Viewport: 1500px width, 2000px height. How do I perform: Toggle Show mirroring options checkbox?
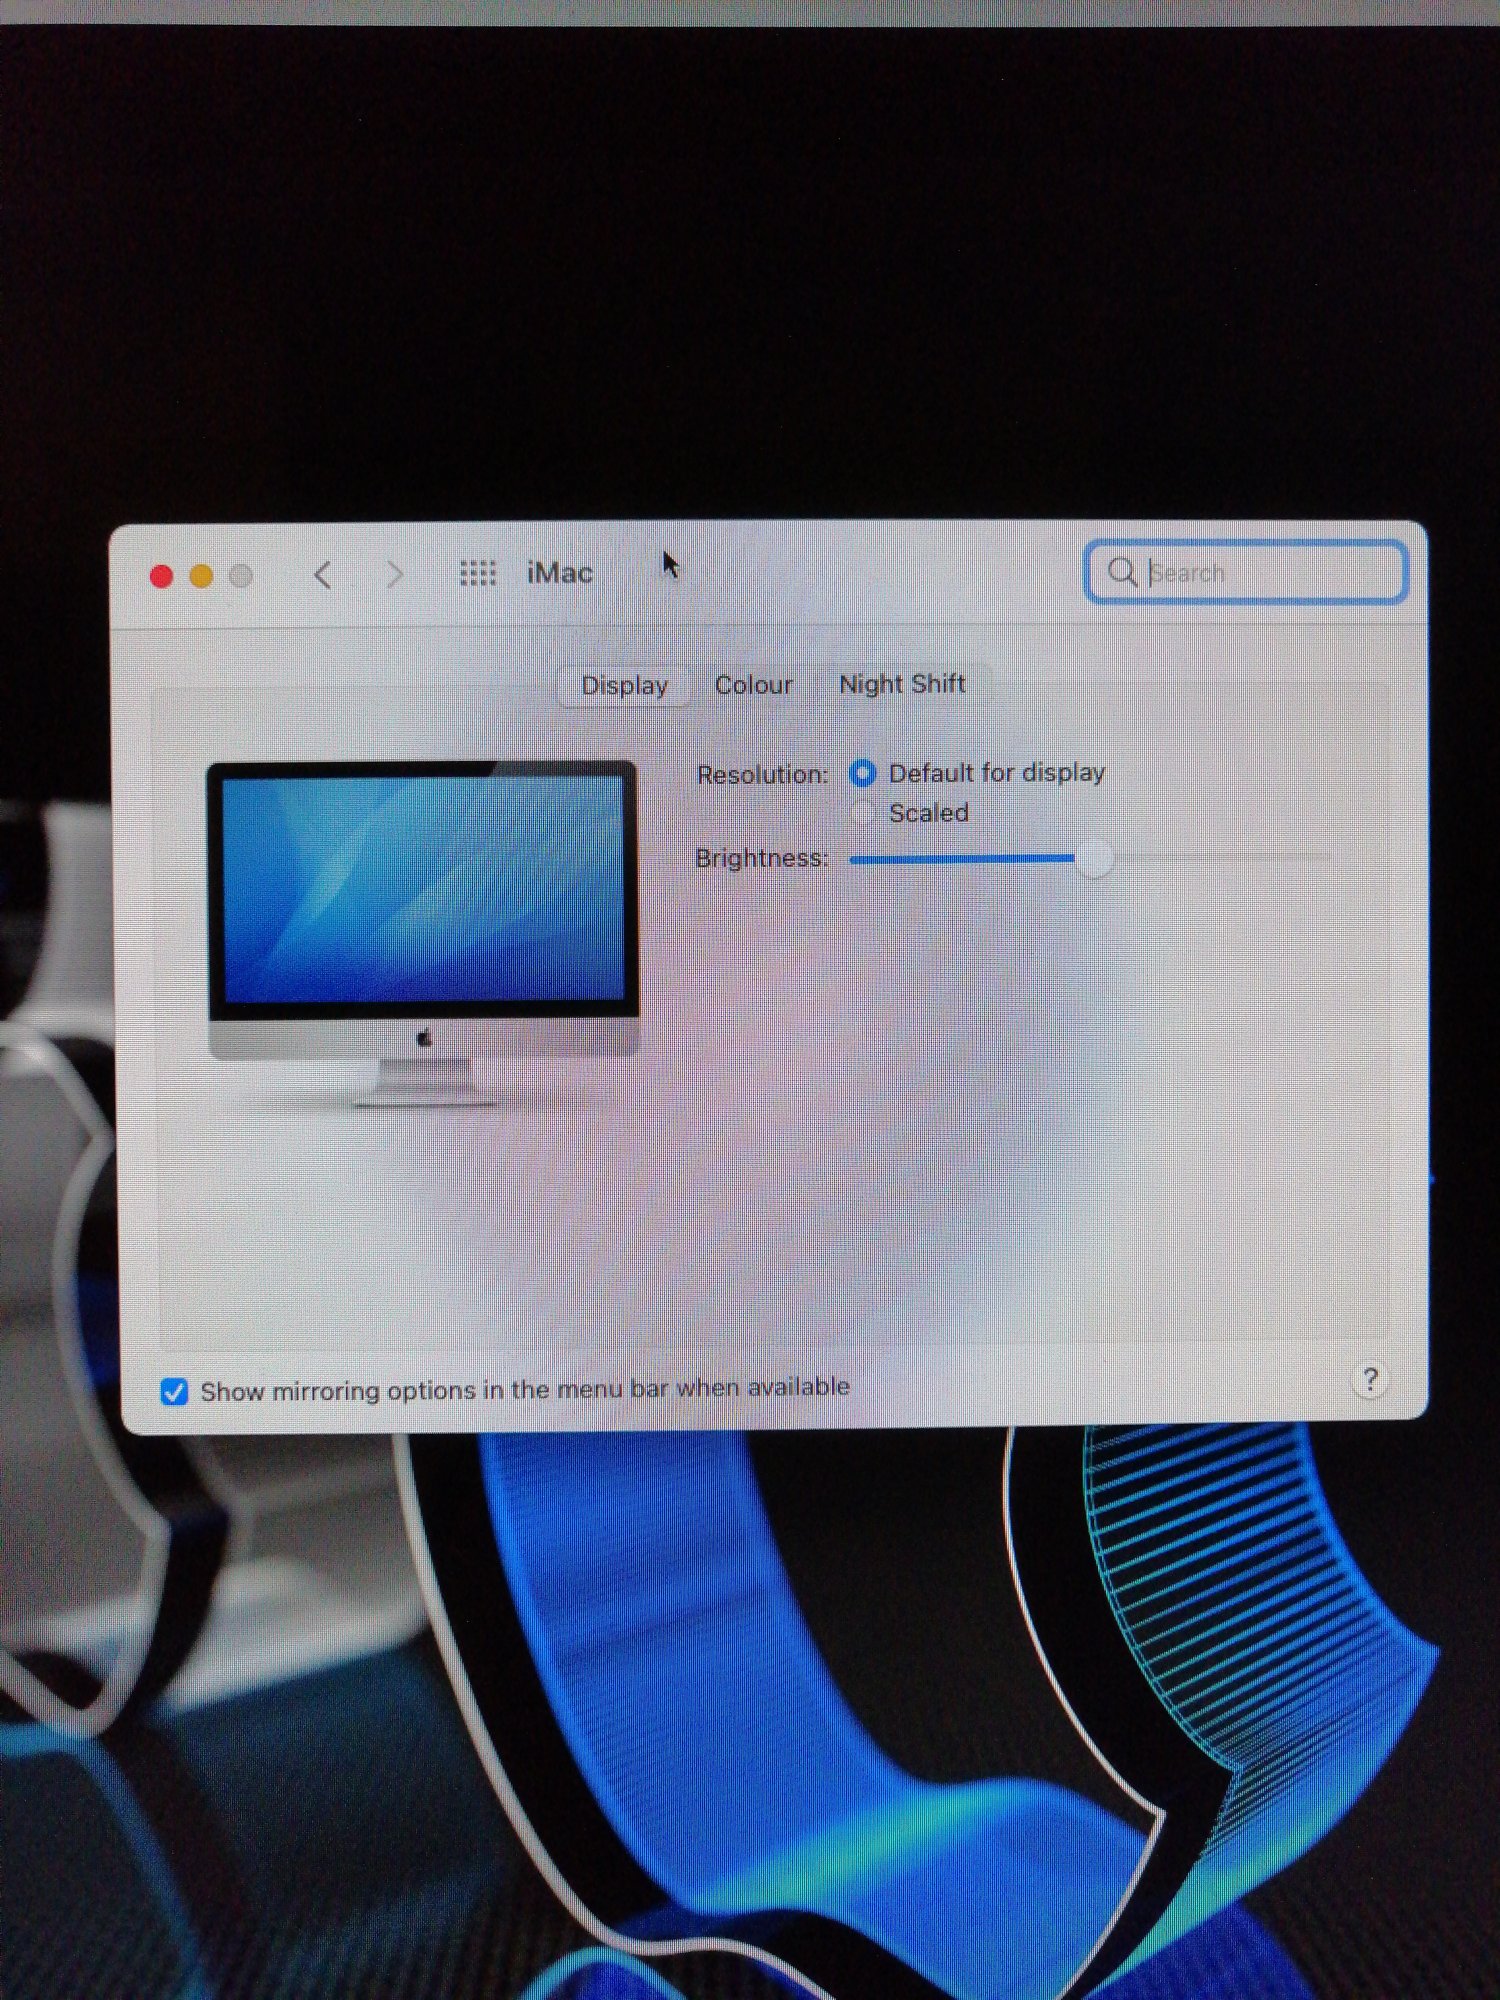tap(174, 1391)
